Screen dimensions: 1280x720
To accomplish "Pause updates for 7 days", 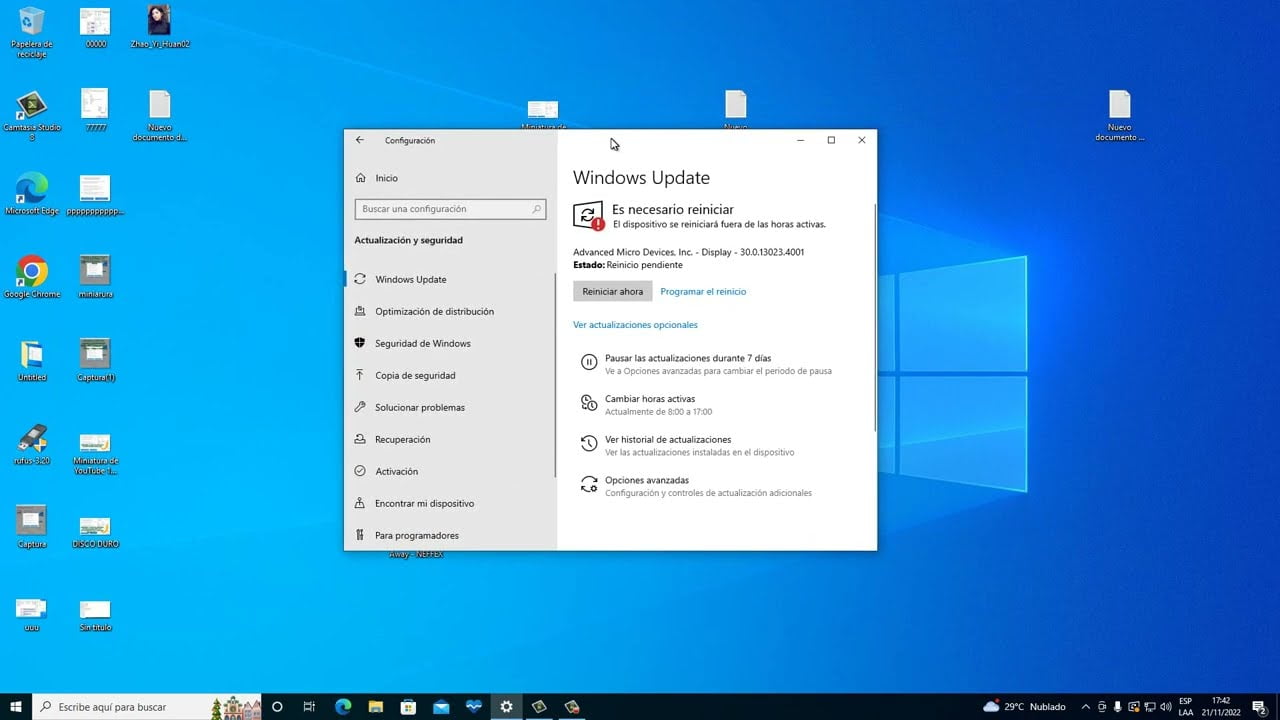I will tap(687, 359).
